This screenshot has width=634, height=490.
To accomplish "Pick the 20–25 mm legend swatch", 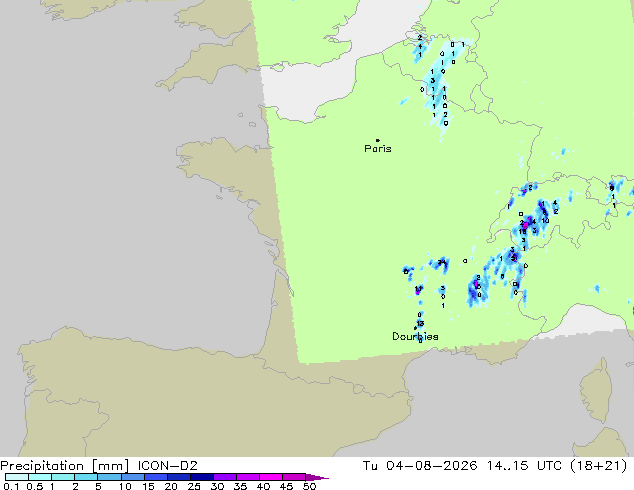I will [x=178, y=477].
